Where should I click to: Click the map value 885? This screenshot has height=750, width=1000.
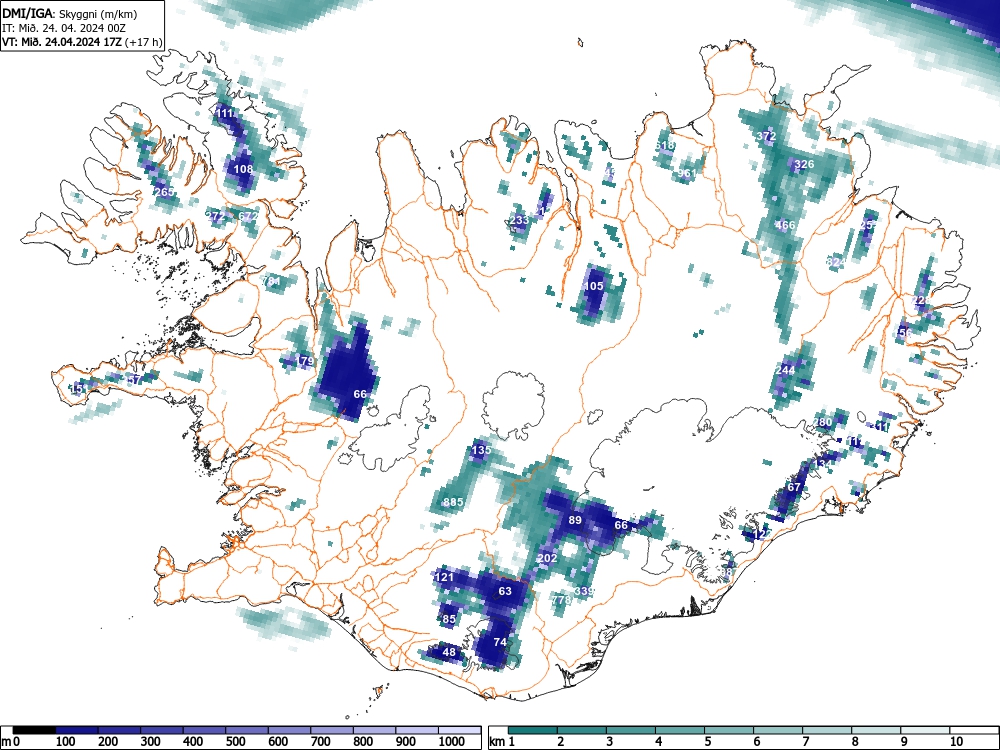453,503
